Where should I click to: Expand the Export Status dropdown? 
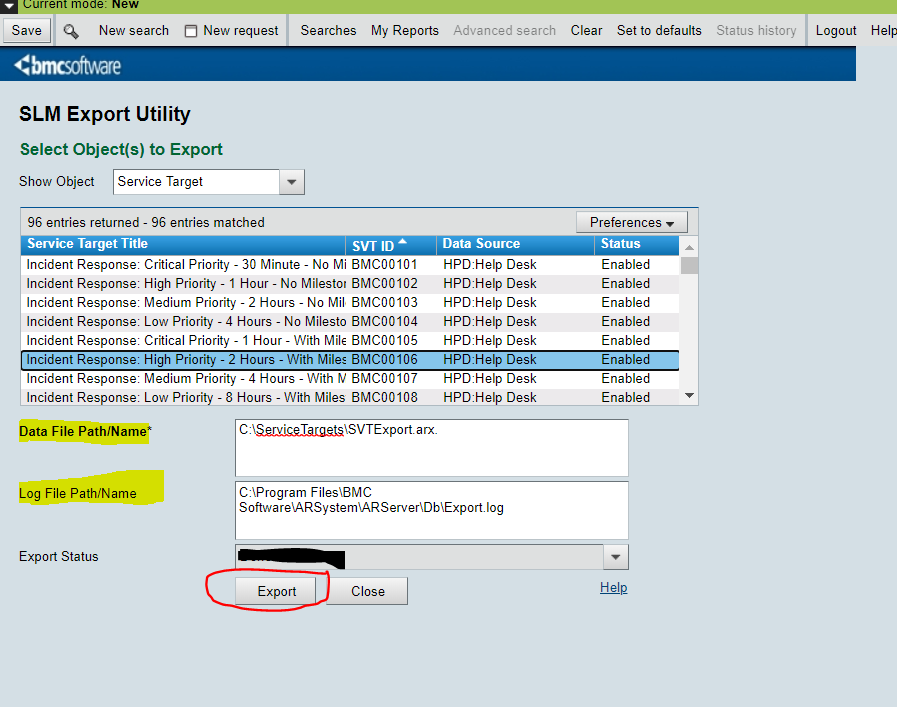point(616,556)
